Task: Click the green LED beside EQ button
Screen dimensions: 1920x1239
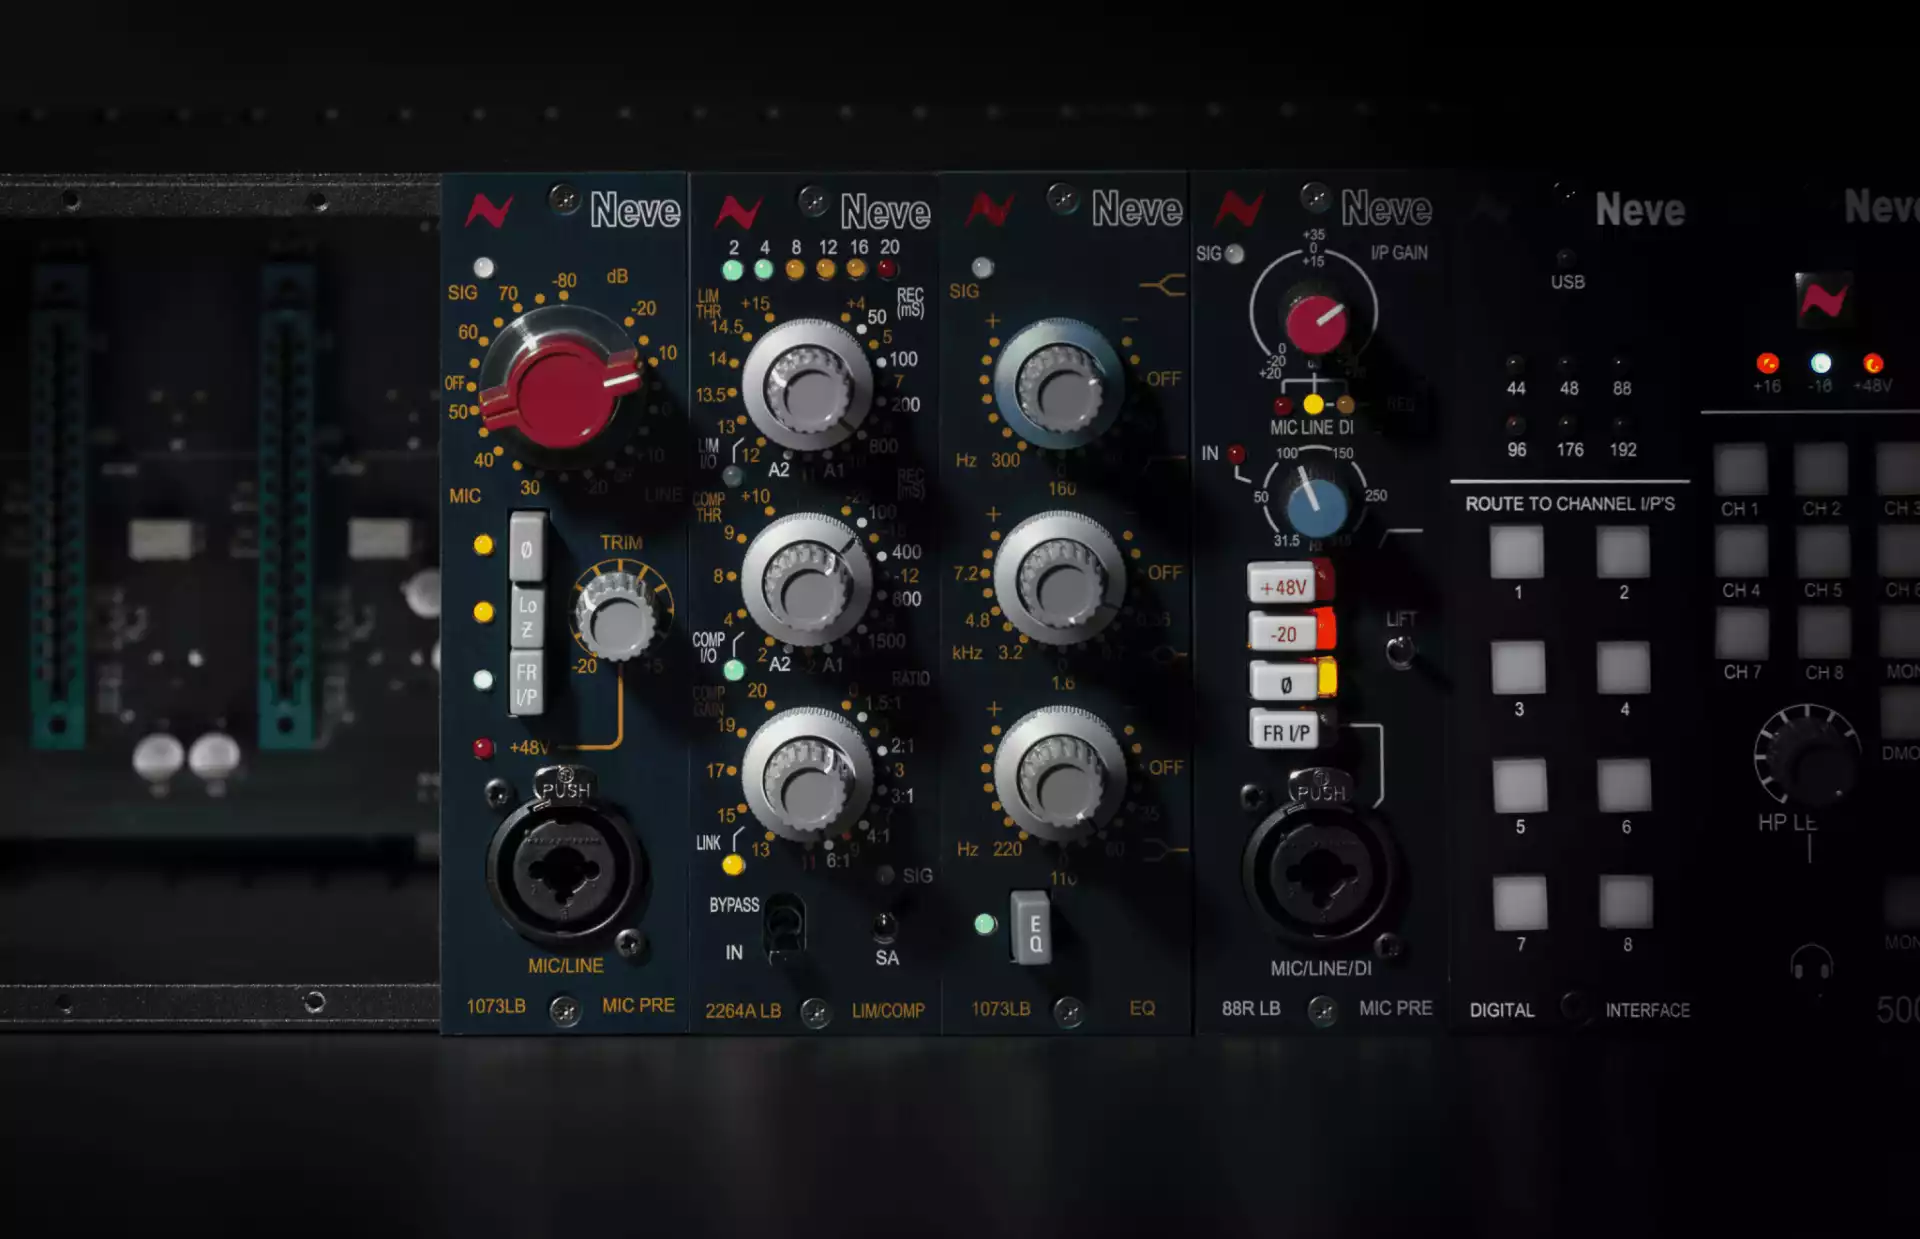Action: point(985,924)
